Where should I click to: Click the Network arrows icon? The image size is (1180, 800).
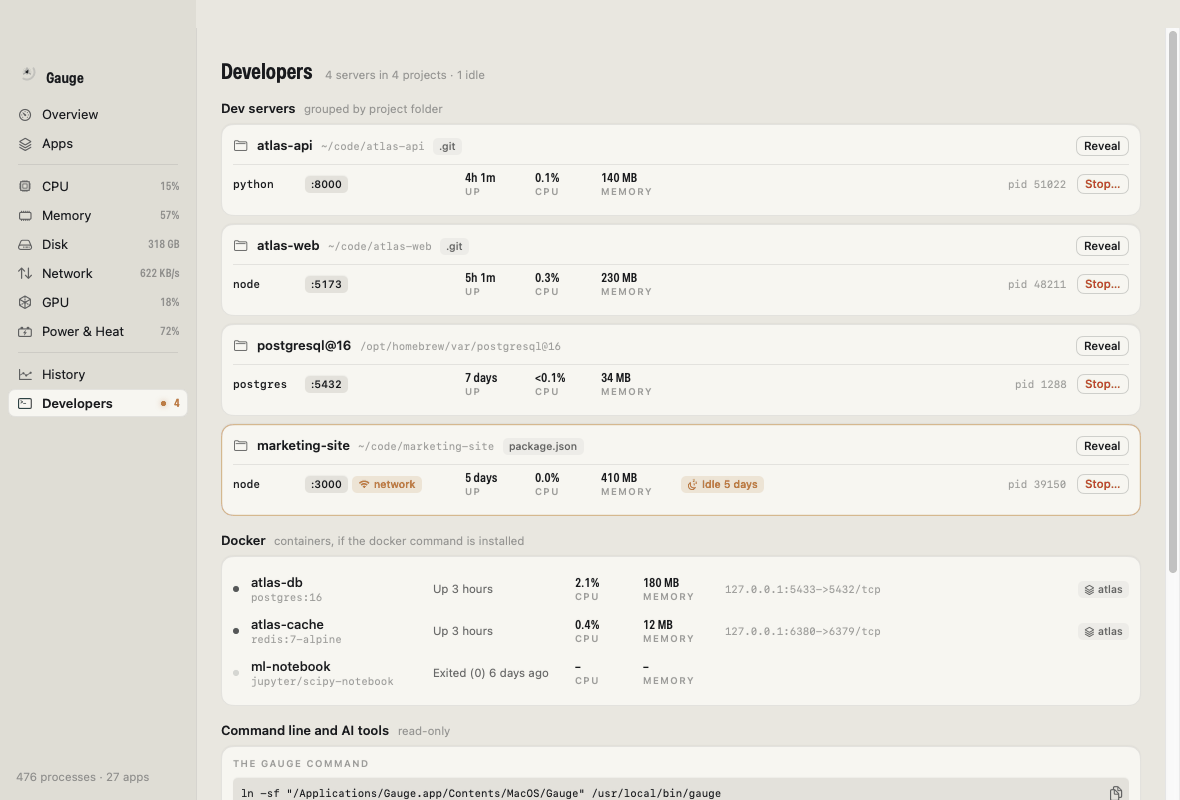coord(25,273)
